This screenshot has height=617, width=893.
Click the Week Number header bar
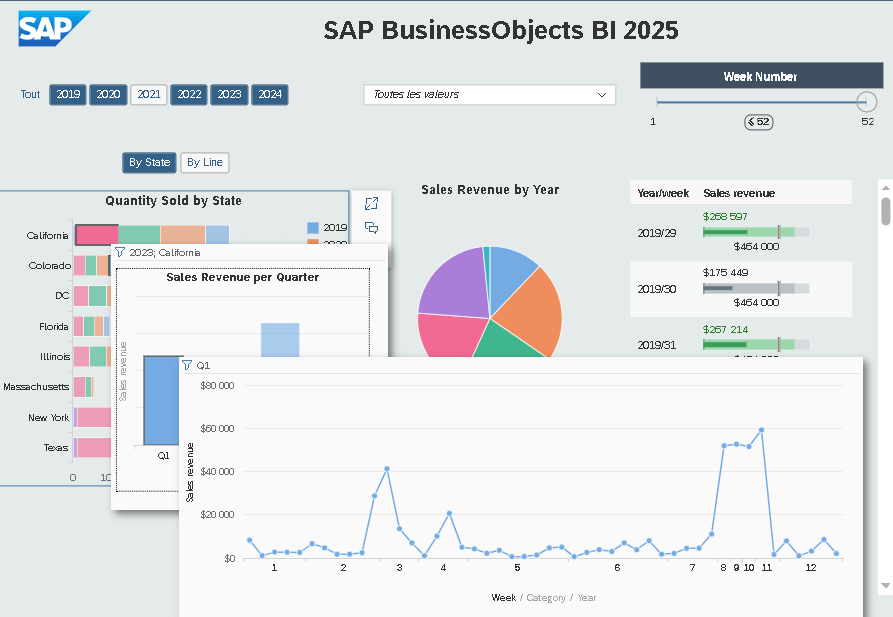click(x=761, y=76)
